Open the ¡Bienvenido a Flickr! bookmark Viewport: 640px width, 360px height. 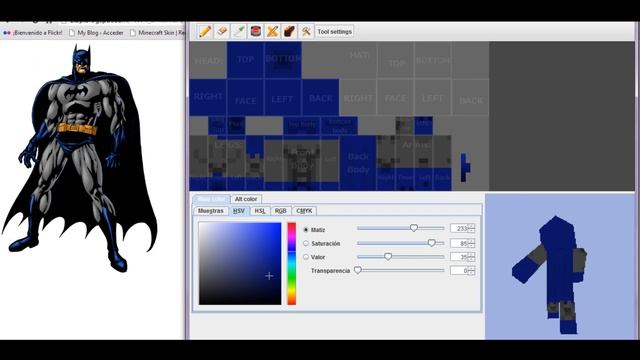point(33,33)
